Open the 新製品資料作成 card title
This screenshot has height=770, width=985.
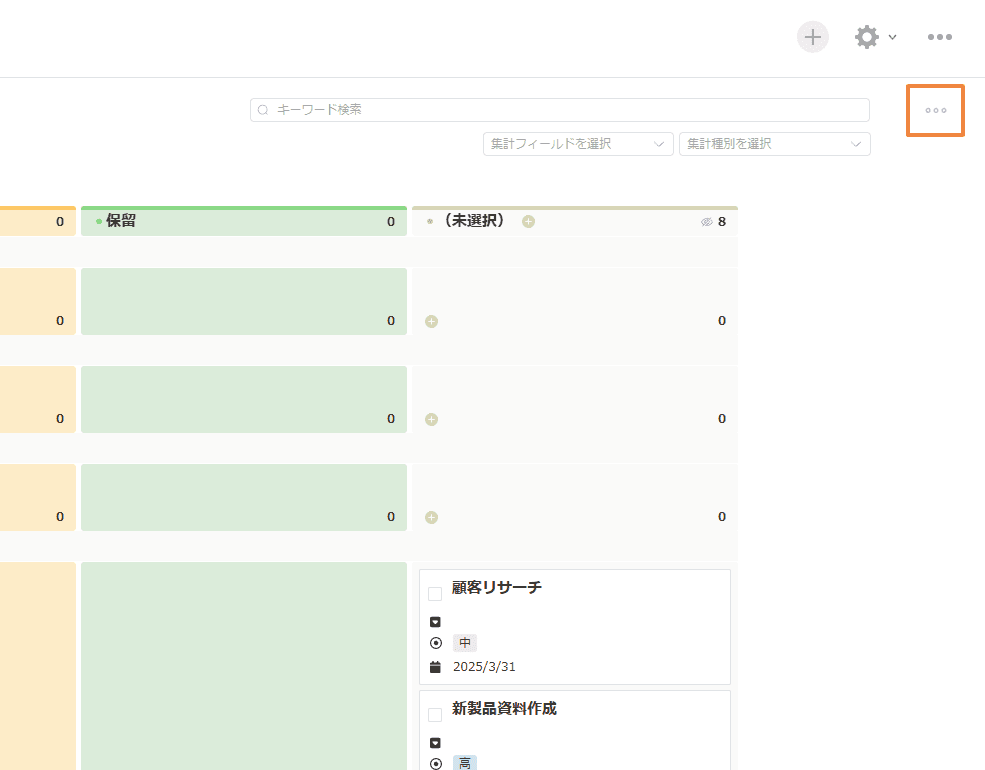(504, 708)
